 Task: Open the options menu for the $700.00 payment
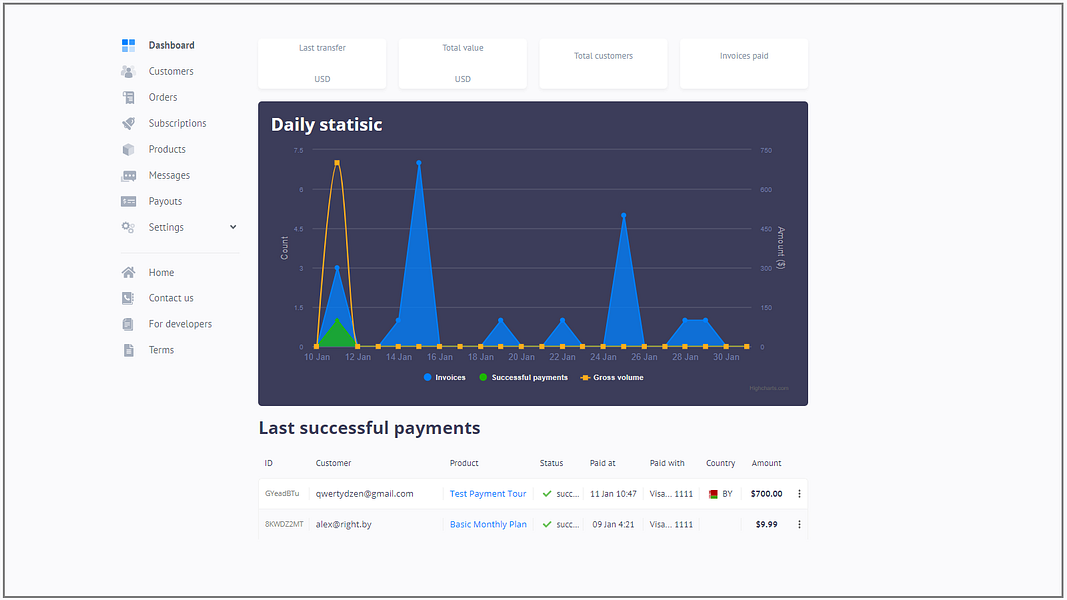[798, 493]
